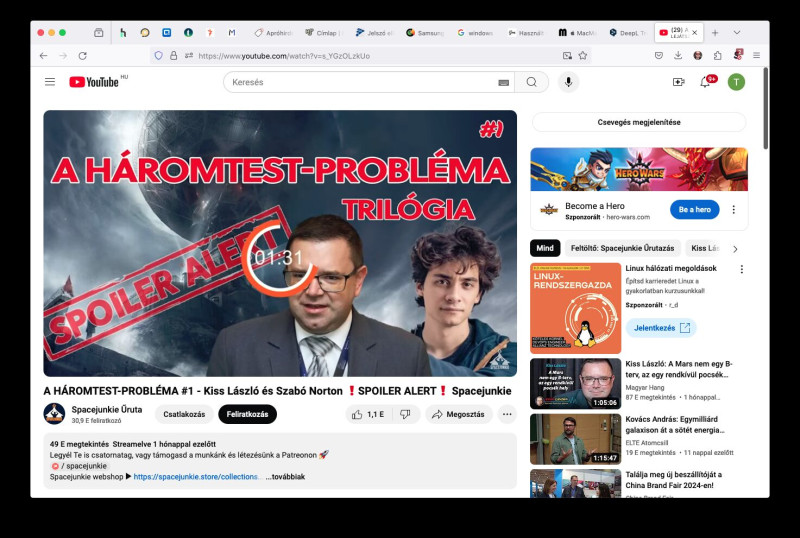
Task: Open the spacejunkie.store webshop link
Action: 198,477
